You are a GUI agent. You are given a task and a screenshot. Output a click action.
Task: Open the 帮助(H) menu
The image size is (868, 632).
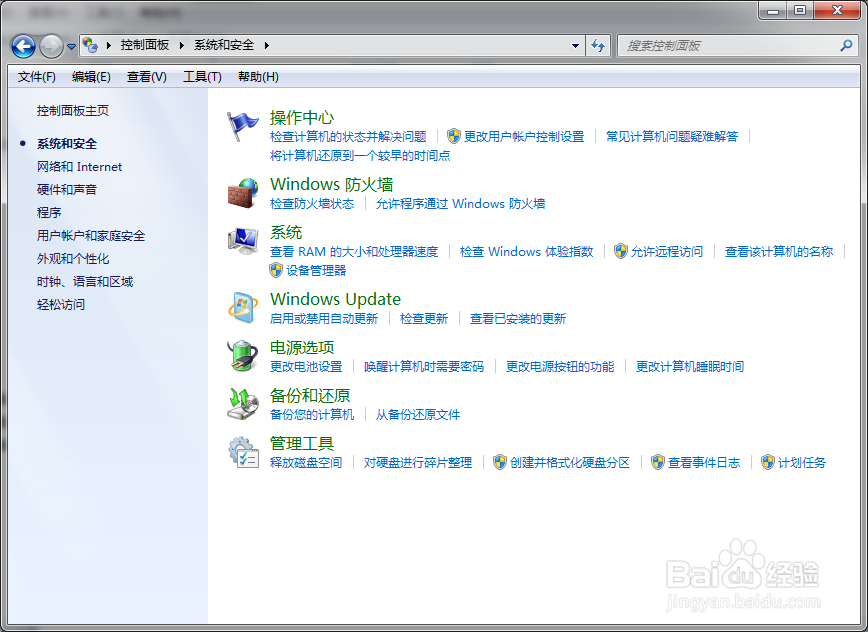pyautogui.click(x=258, y=77)
